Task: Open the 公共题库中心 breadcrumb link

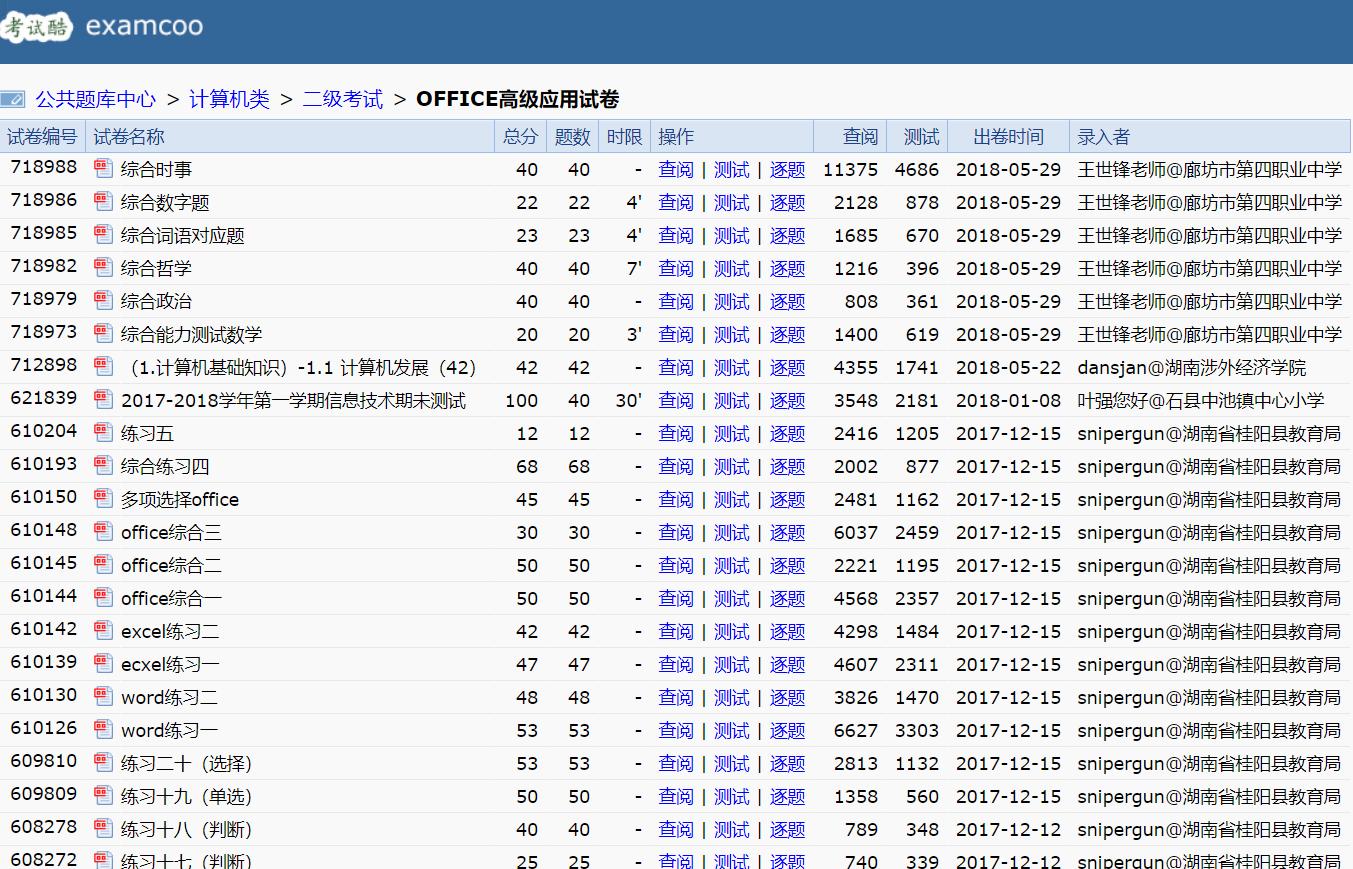Action: (95, 99)
